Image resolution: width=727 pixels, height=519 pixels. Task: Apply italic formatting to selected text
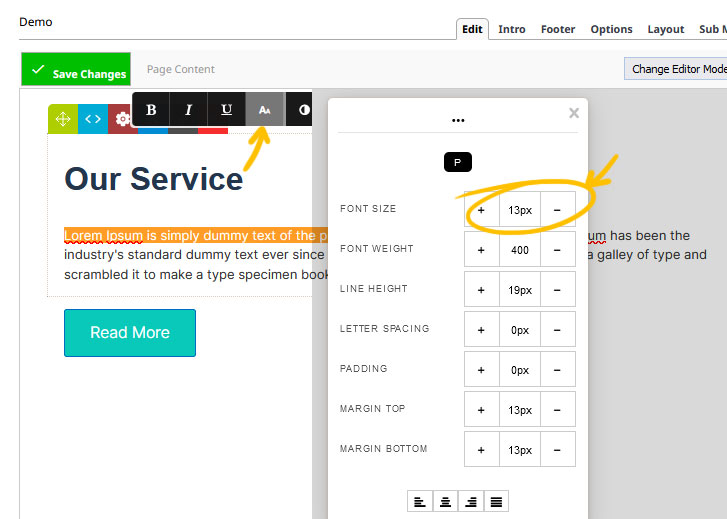[189, 110]
